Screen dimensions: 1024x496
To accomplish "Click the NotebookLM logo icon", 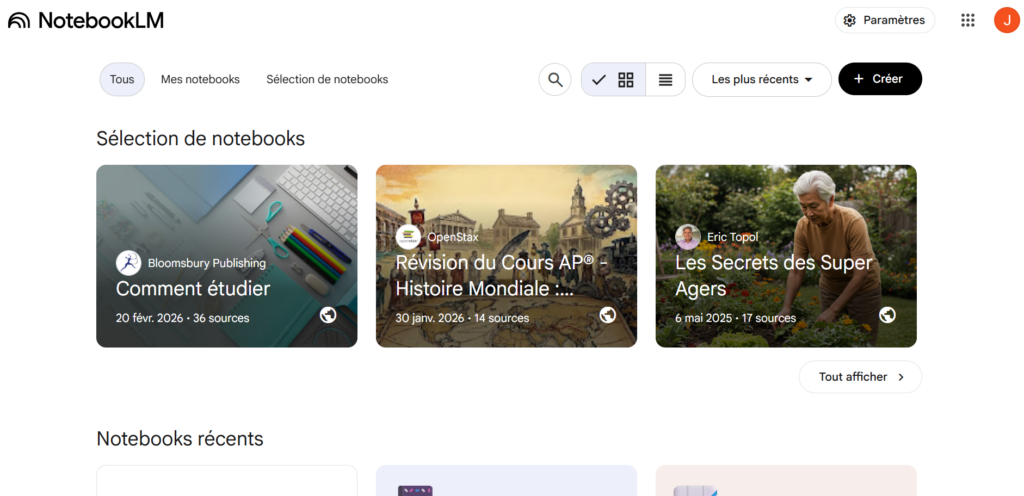I will click(x=19, y=20).
